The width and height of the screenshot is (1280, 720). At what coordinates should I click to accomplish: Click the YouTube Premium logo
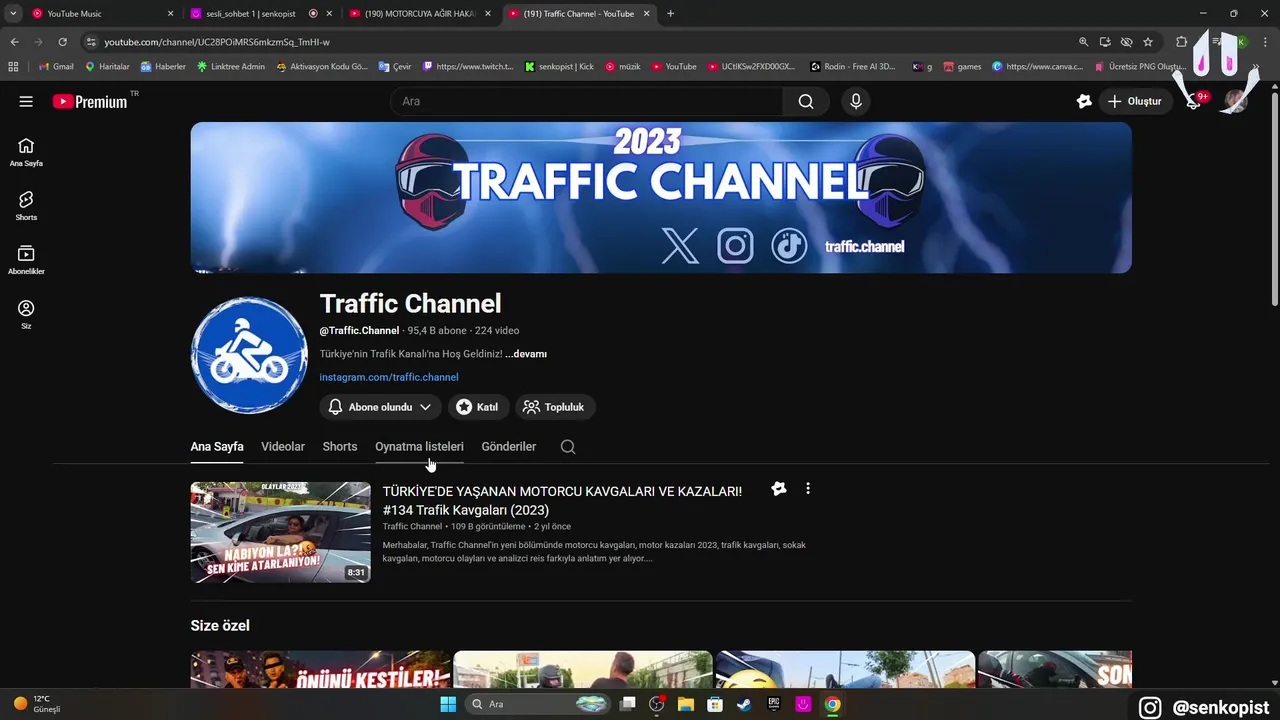point(91,101)
